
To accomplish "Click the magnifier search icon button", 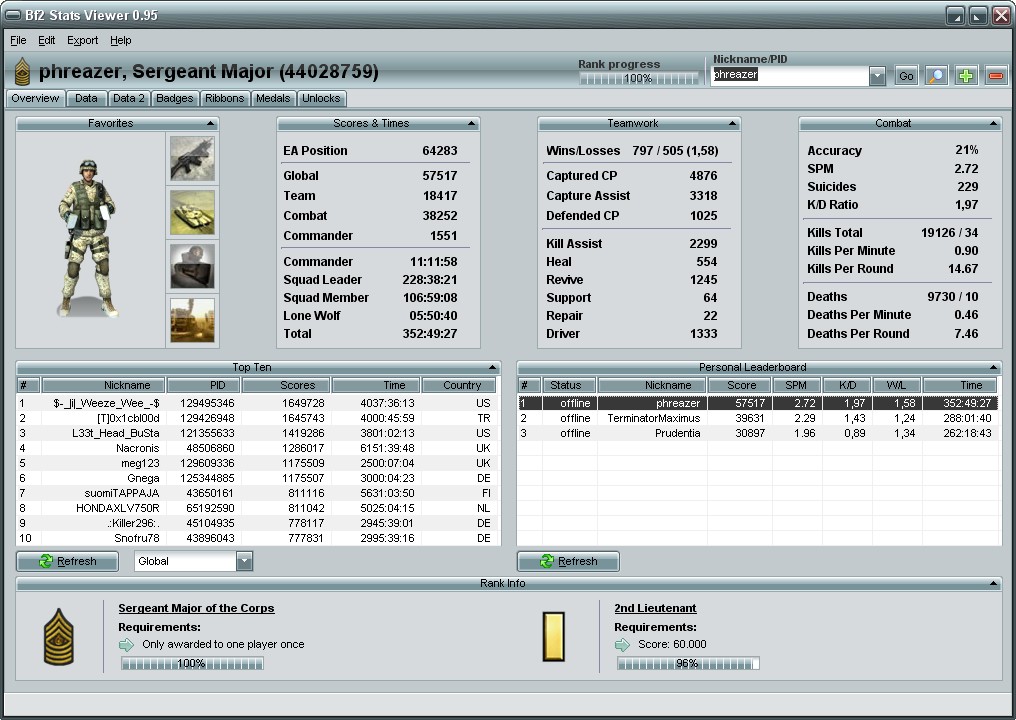I will click(x=936, y=76).
